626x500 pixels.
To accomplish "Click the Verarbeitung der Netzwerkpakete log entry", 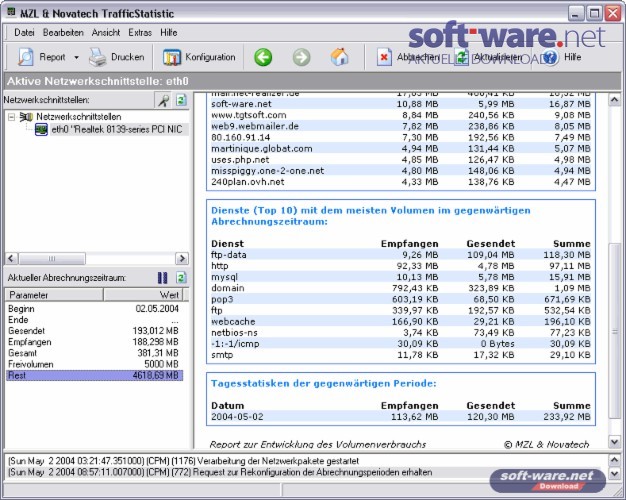I will (184, 461).
